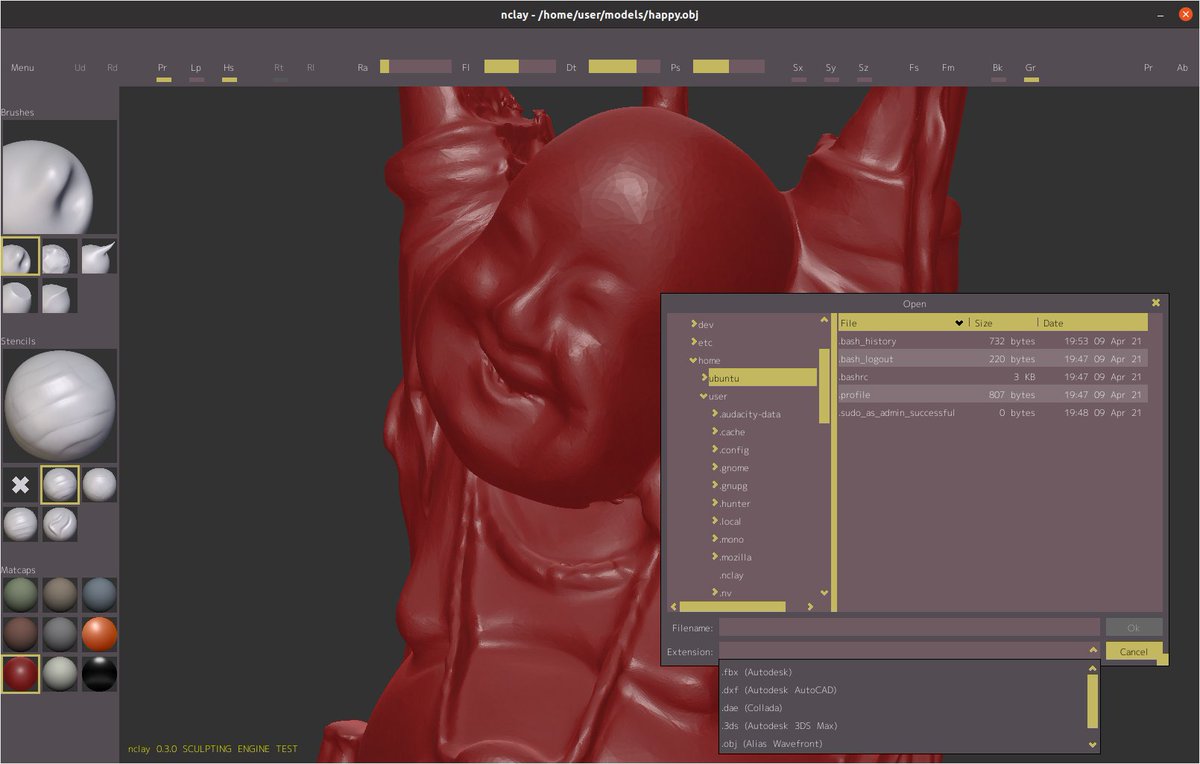Pick the plain gray matcap in the center
Image resolution: width=1200 pixels, height=764 pixels.
point(60,634)
